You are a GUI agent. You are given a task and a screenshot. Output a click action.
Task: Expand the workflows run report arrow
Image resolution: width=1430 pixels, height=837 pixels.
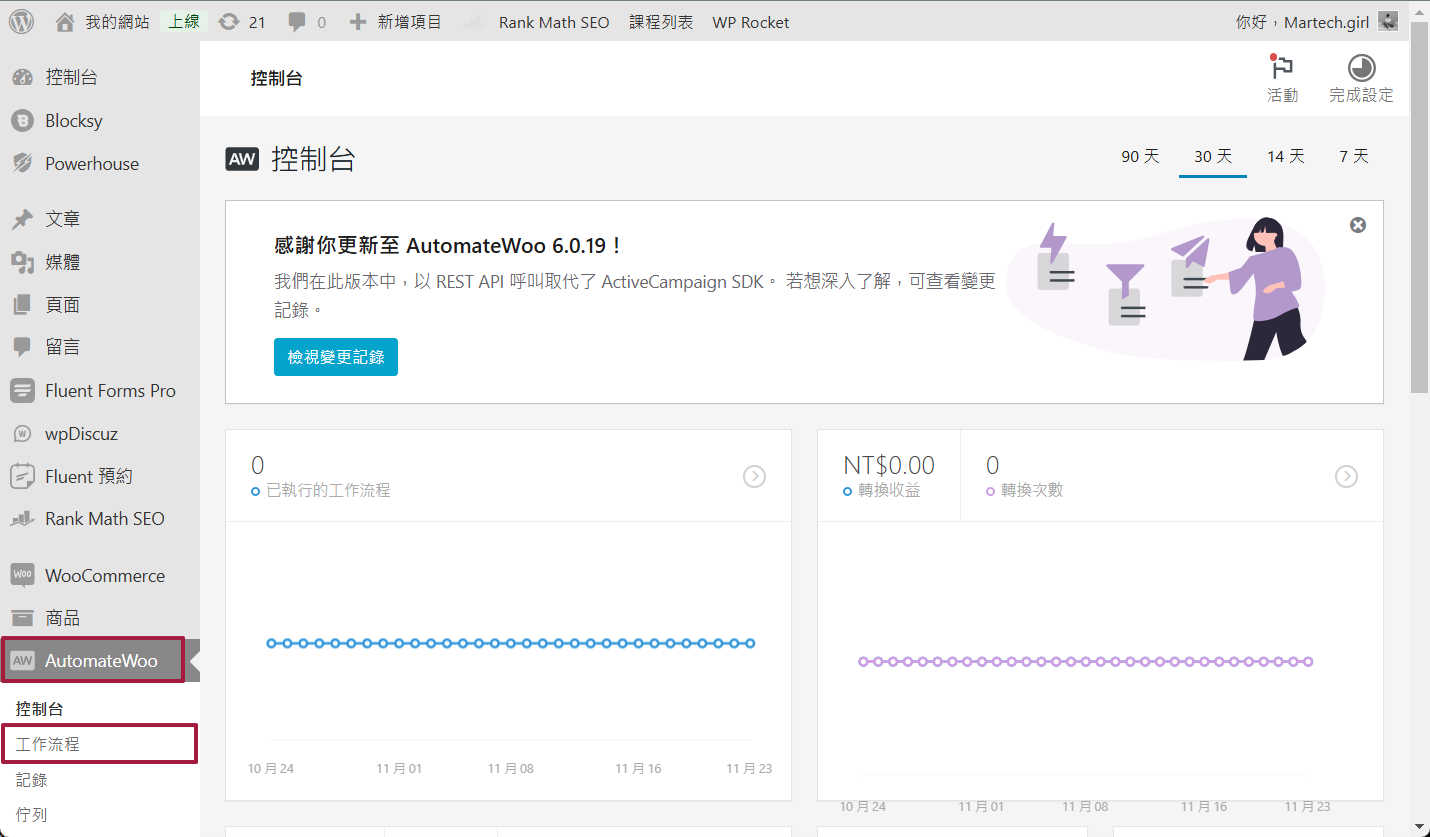point(754,477)
